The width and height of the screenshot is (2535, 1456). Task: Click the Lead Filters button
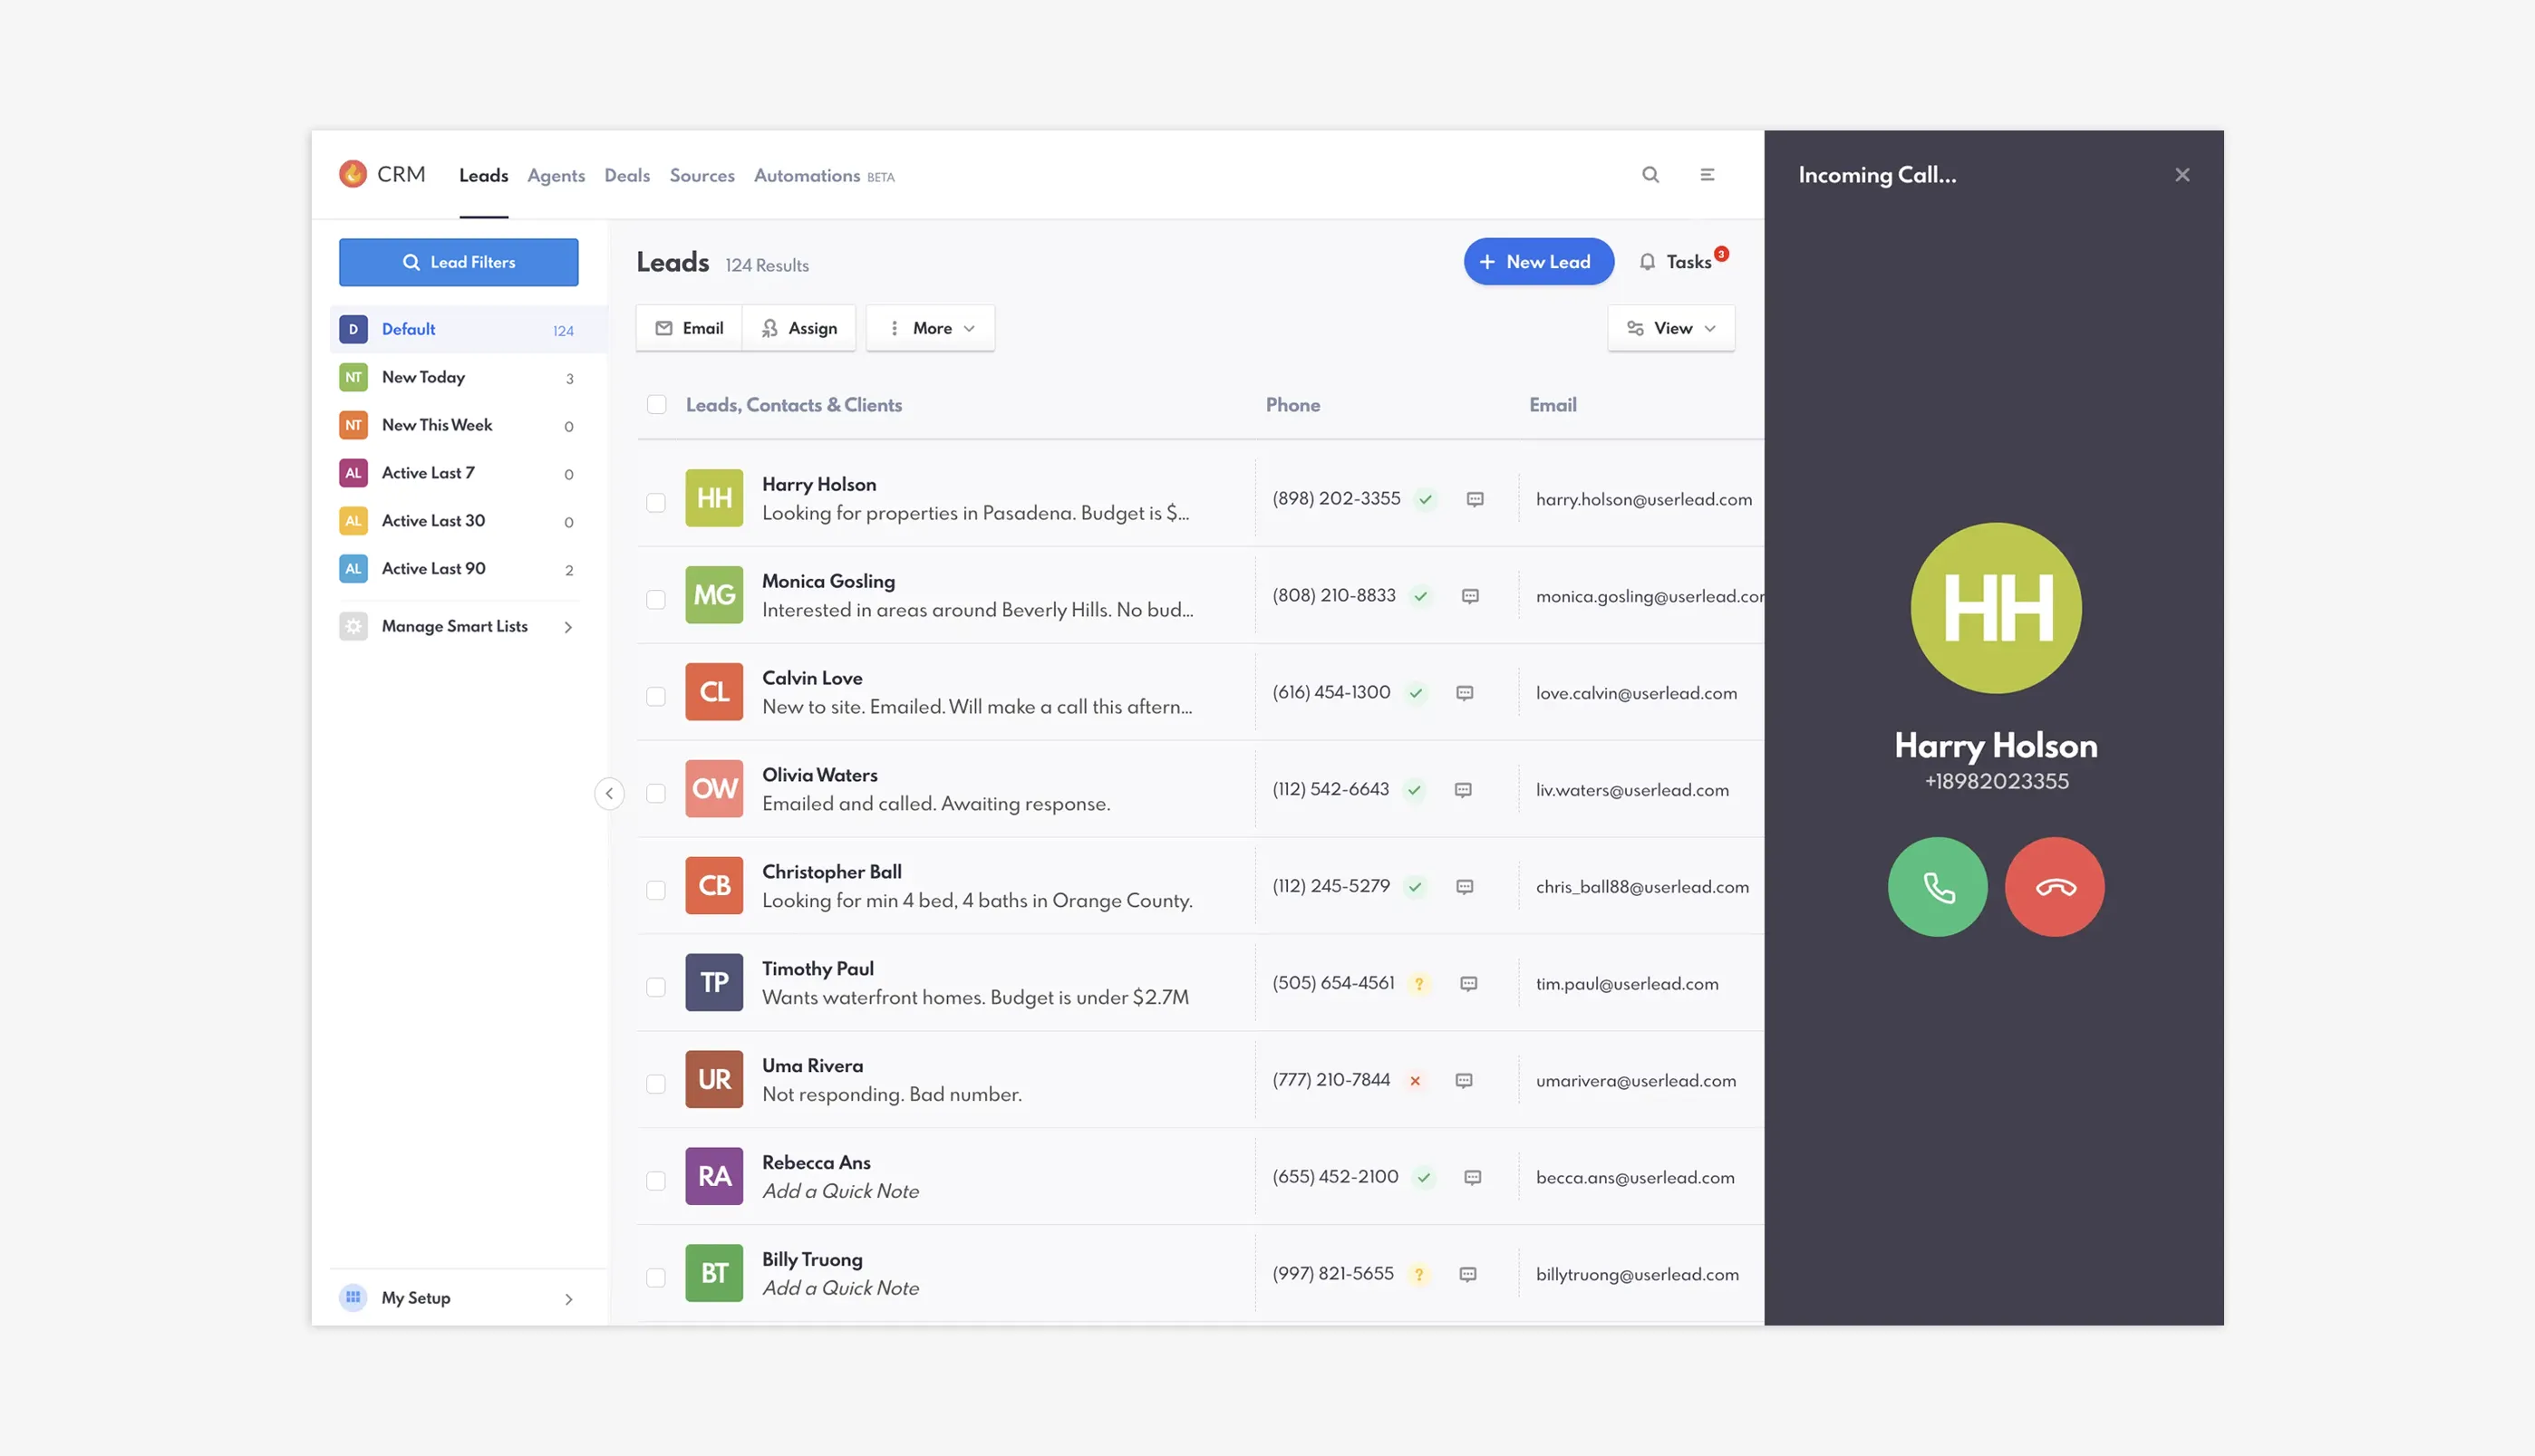[458, 262]
